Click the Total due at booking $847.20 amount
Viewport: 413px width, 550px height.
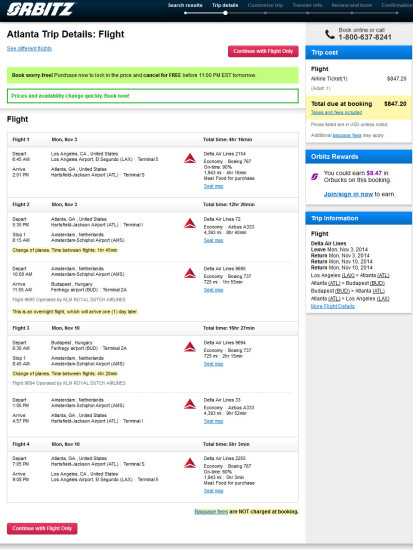[395, 104]
